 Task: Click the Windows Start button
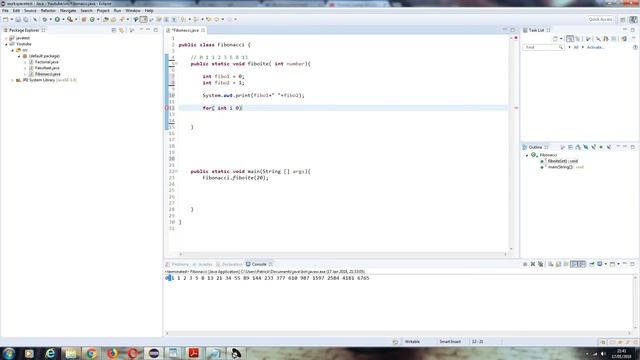tap(9, 353)
